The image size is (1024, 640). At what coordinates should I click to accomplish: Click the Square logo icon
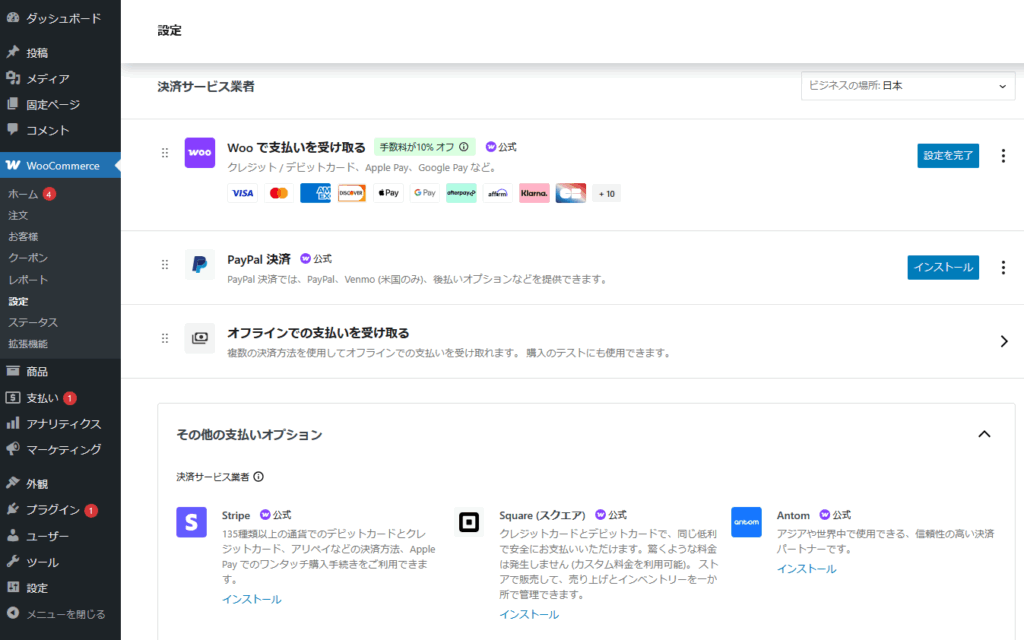point(469,522)
